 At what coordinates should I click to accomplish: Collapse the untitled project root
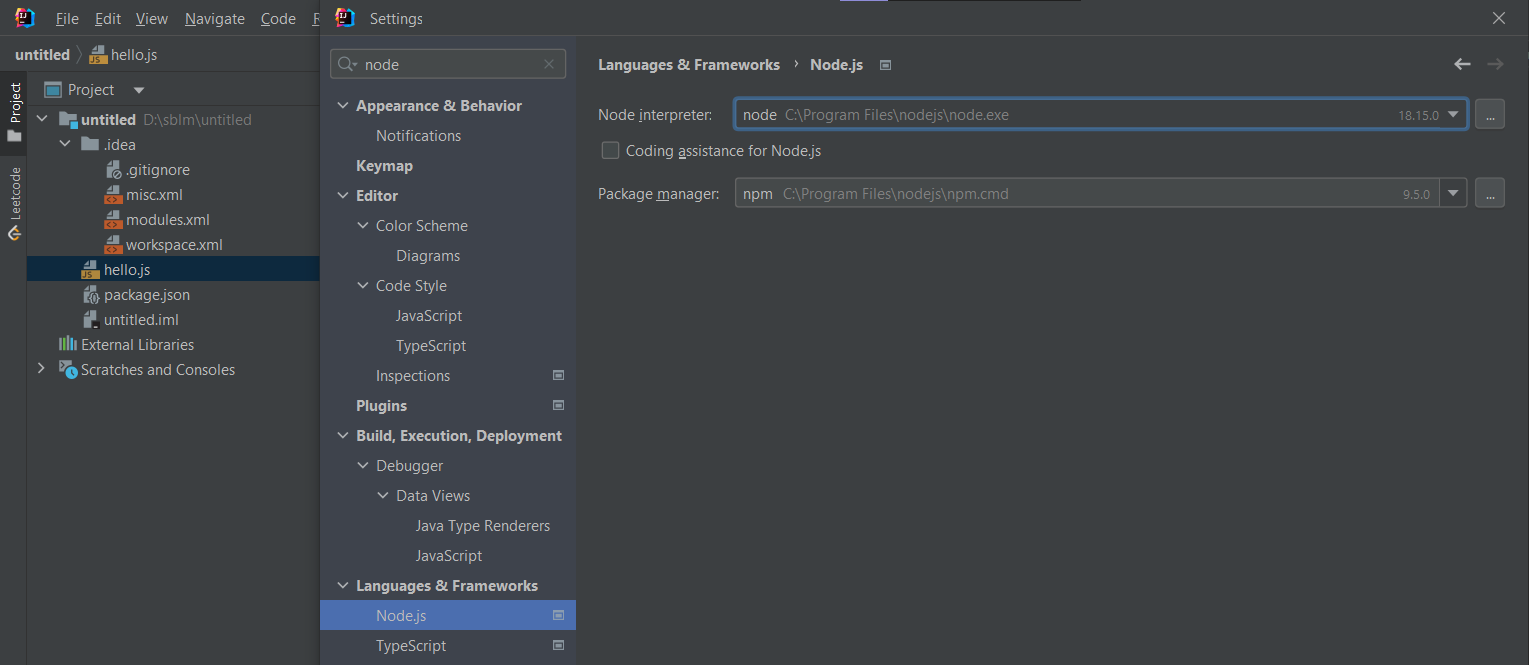pyautogui.click(x=42, y=120)
